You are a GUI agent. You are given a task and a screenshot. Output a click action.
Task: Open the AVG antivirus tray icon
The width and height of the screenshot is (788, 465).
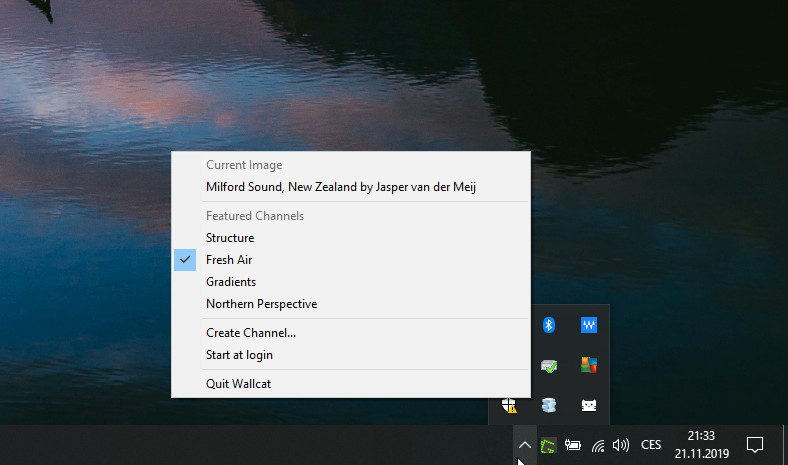(588, 365)
